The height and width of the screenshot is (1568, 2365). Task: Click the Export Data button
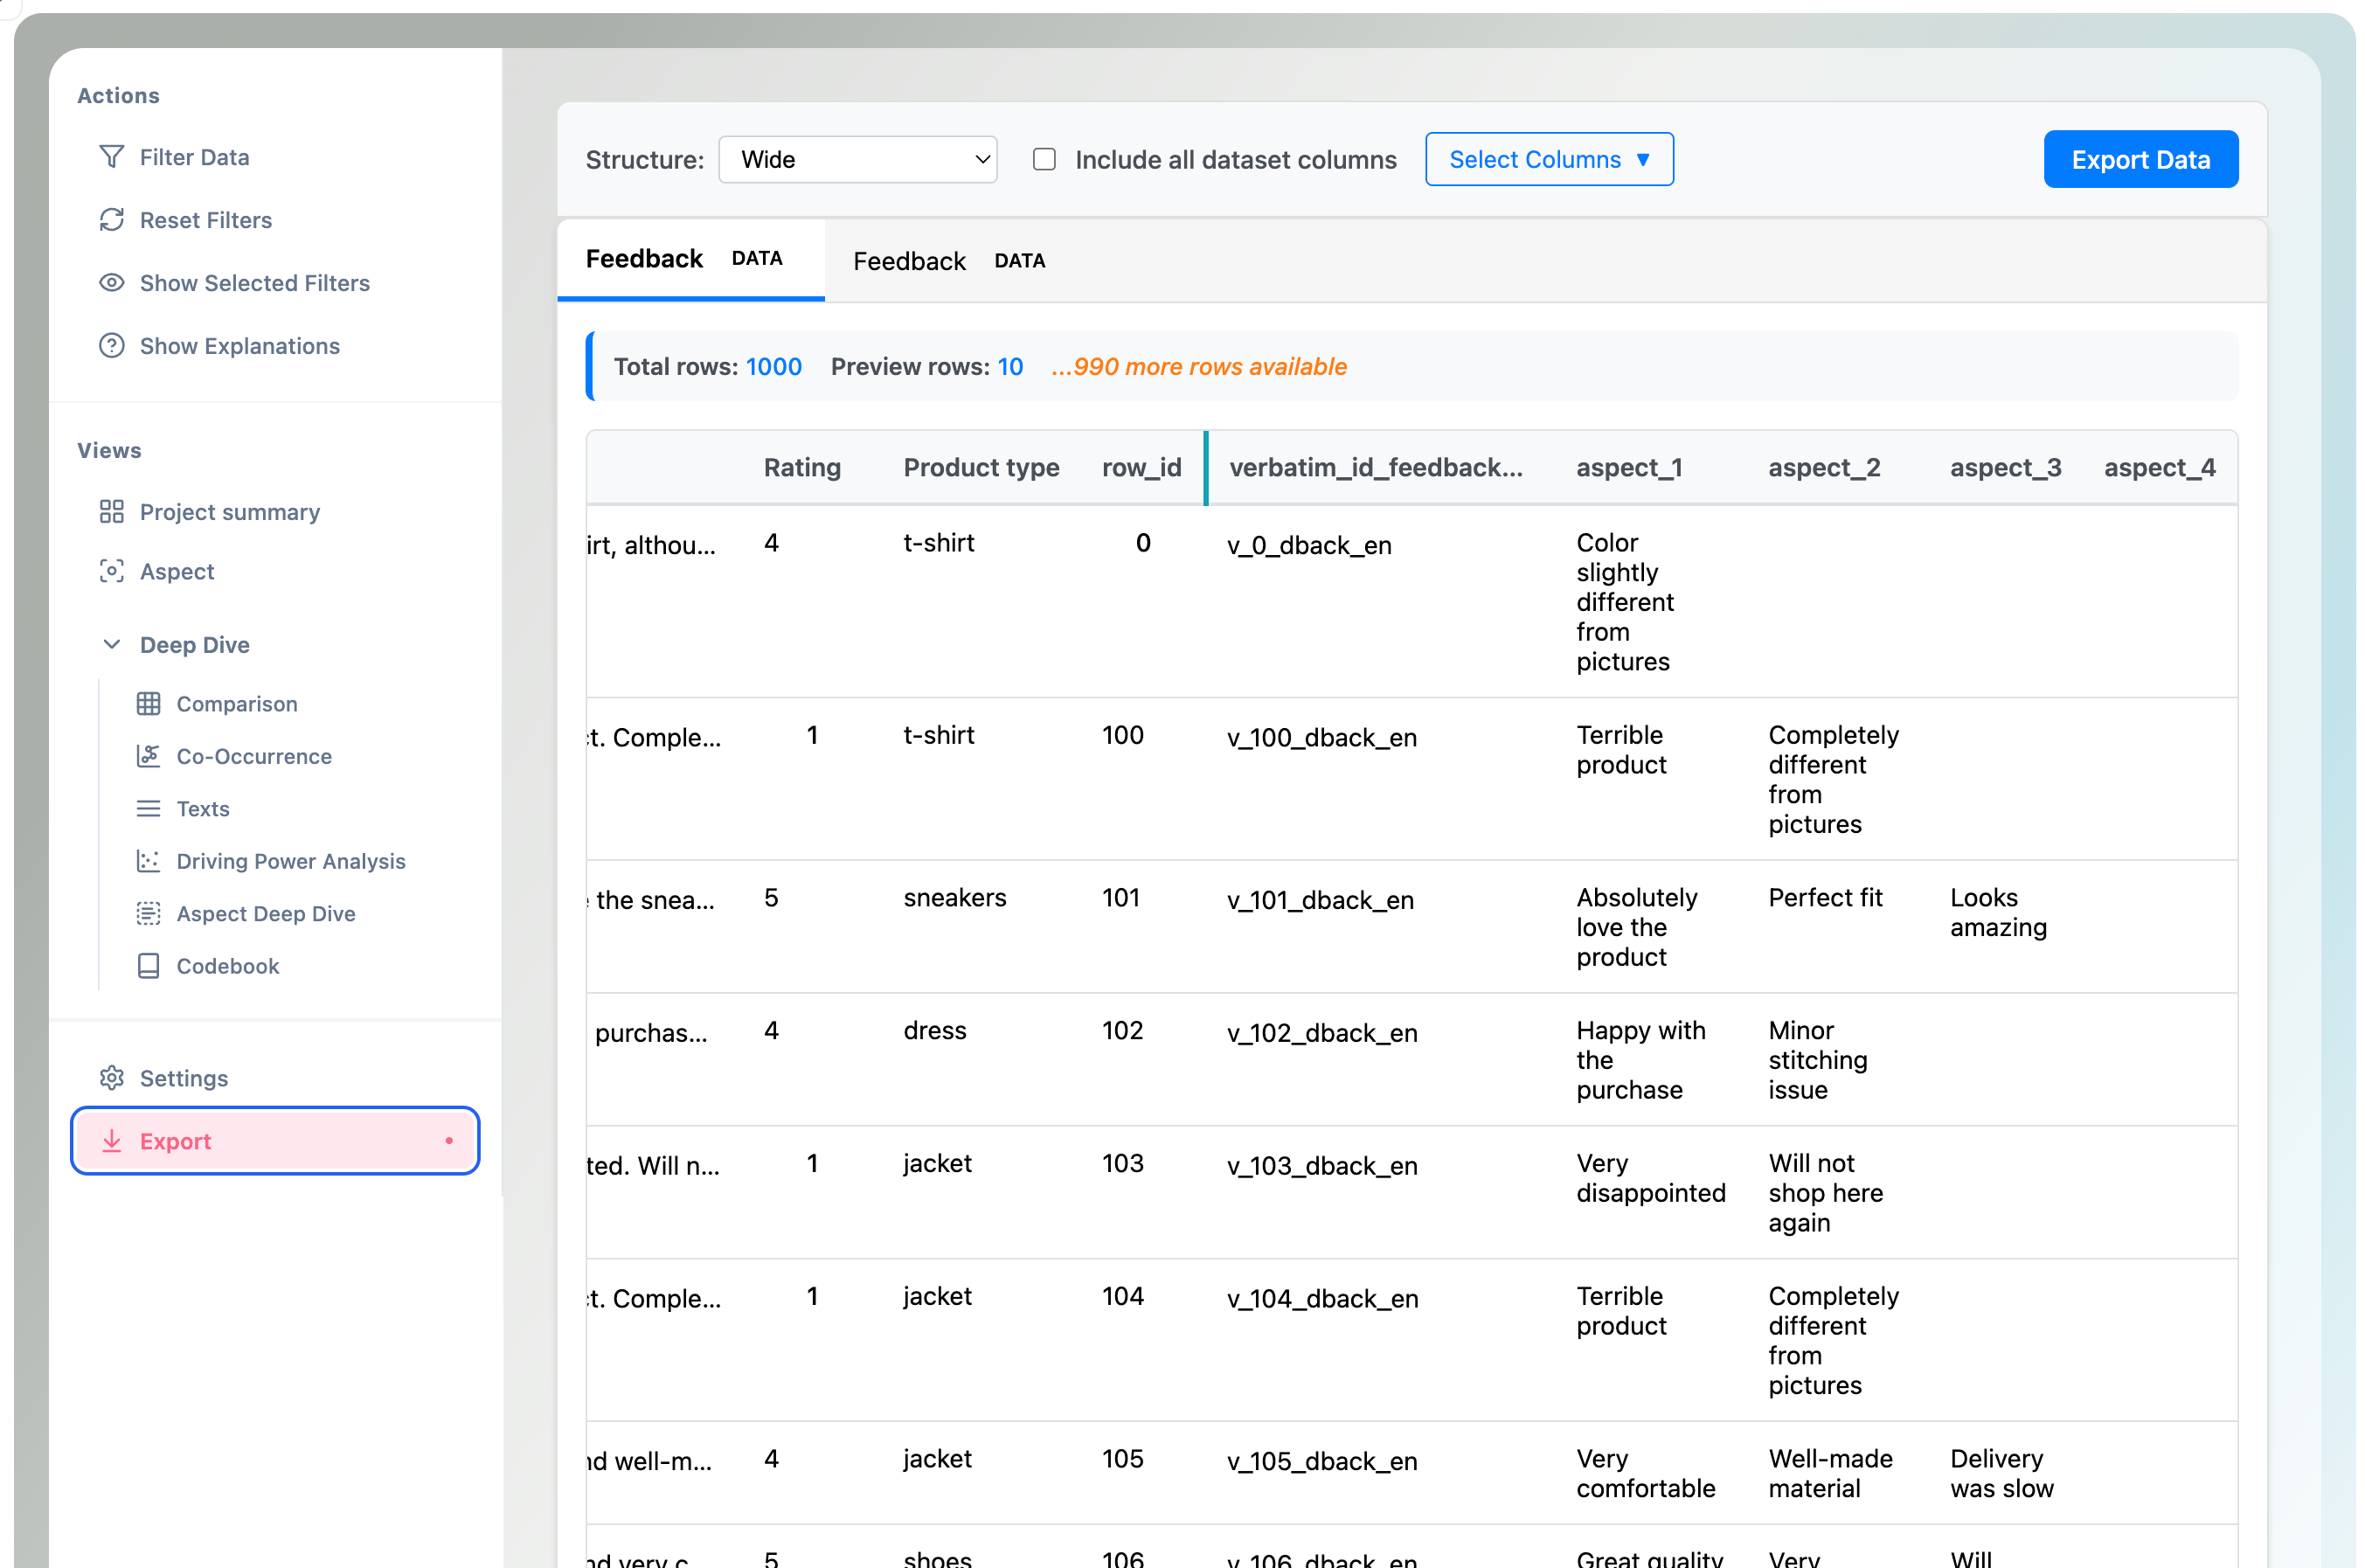click(x=2139, y=160)
